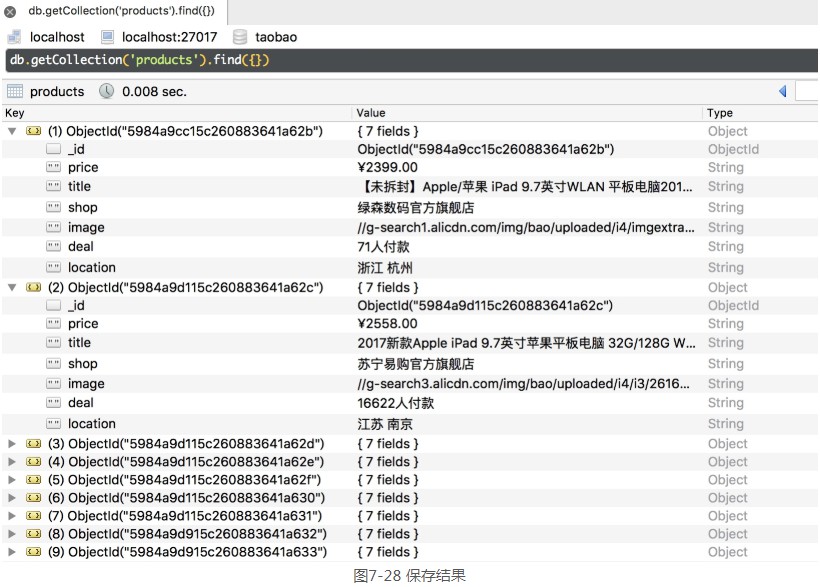The image size is (820, 587).
Task: Expand document (5) ObjectId ending a62f
Action: [12, 480]
